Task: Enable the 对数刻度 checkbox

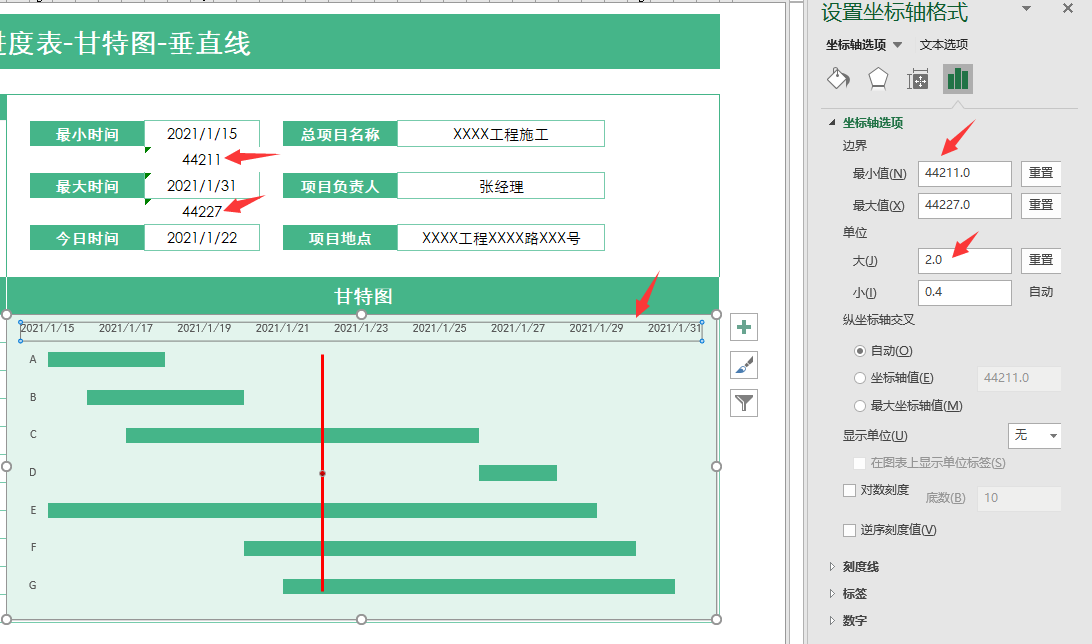Action: pyautogui.click(x=850, y=490)
